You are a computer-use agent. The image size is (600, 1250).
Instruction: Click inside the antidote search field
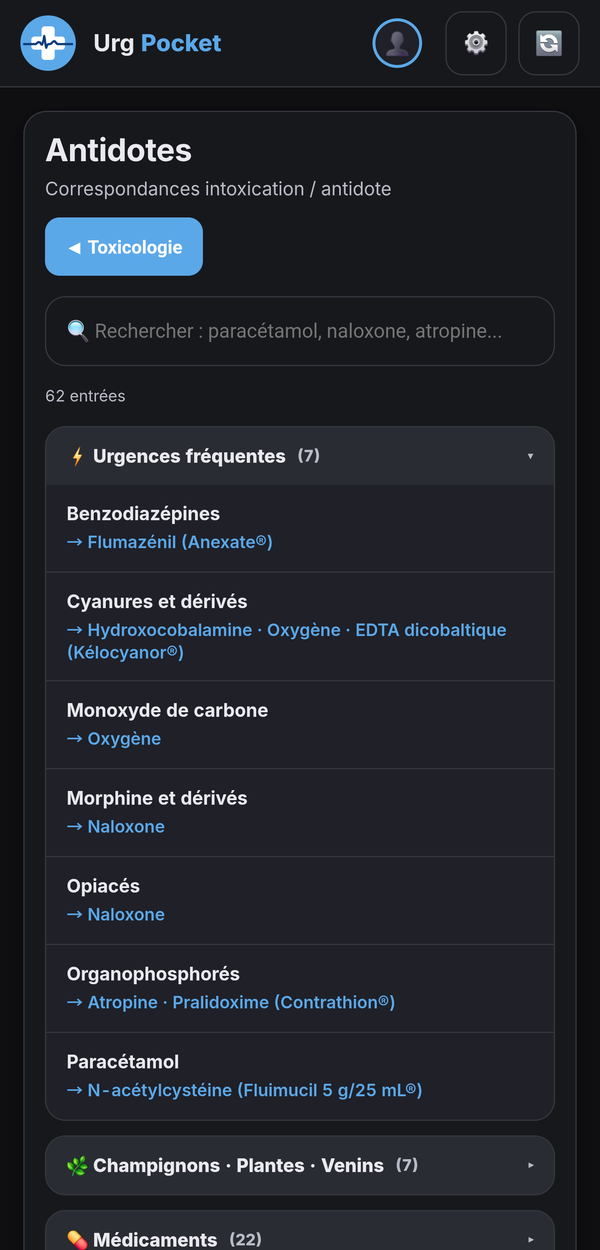pos(300,331)
